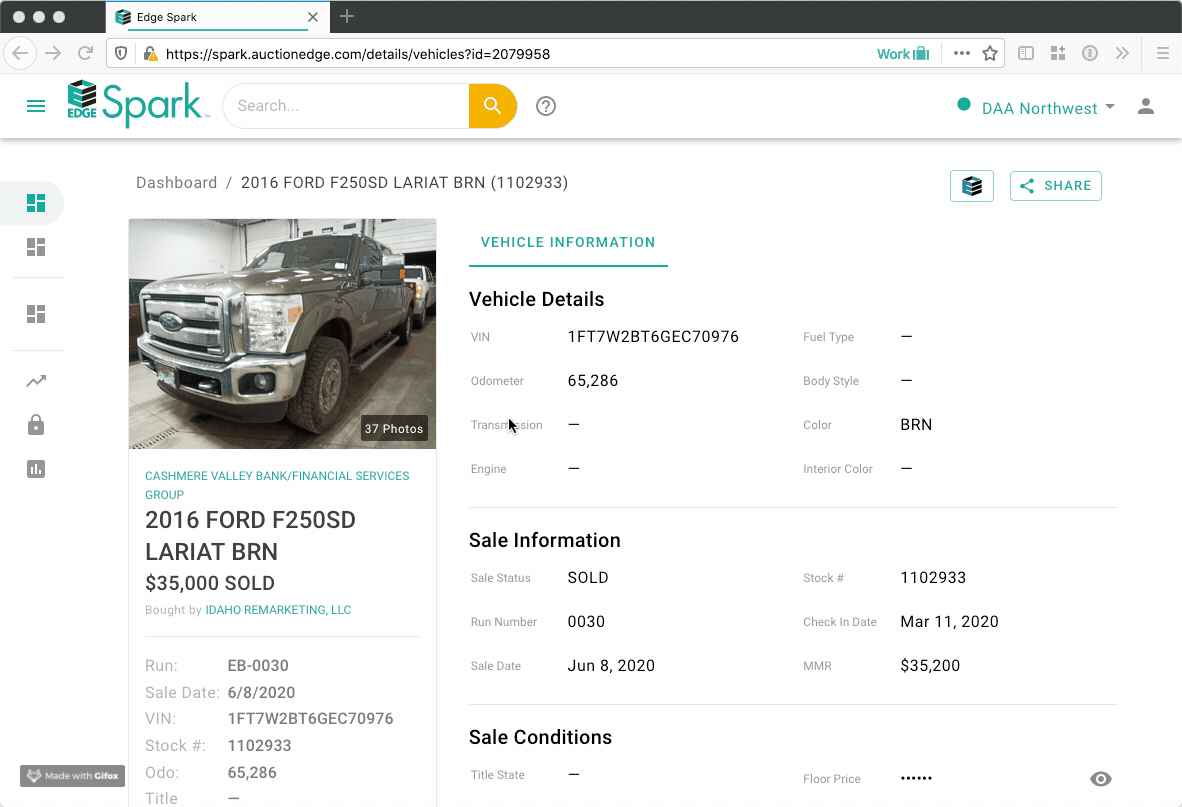The image size is (1182, 807).
Task: Click the Sale Status value SOLD
Action: click(587, 578)
